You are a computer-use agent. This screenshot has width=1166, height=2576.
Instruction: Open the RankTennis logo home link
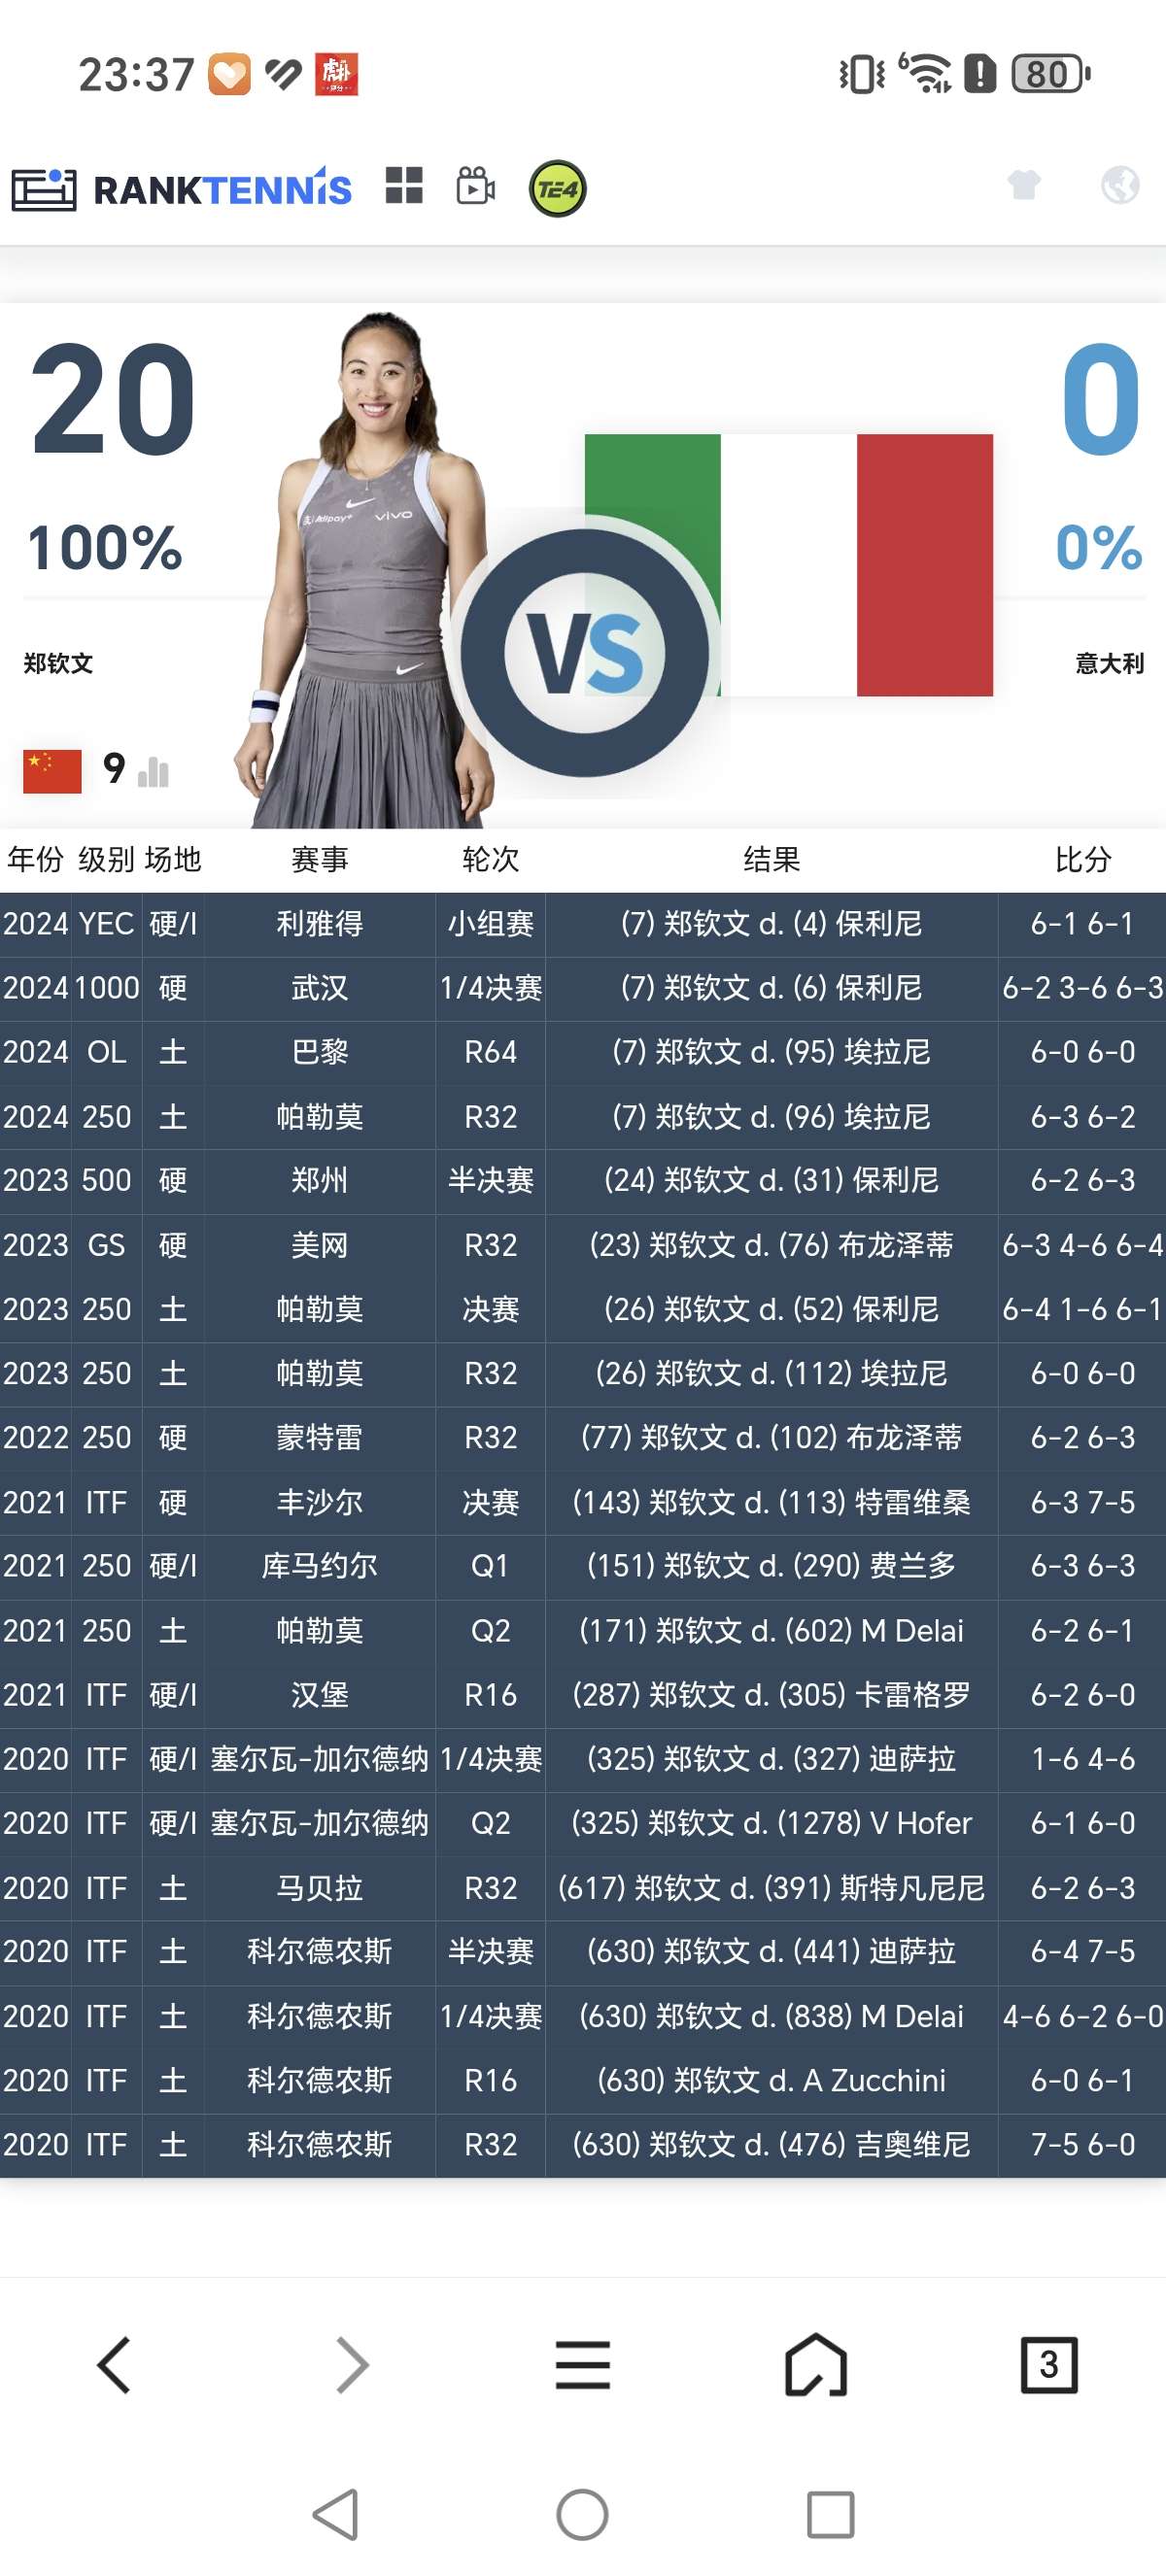(182, 188)
